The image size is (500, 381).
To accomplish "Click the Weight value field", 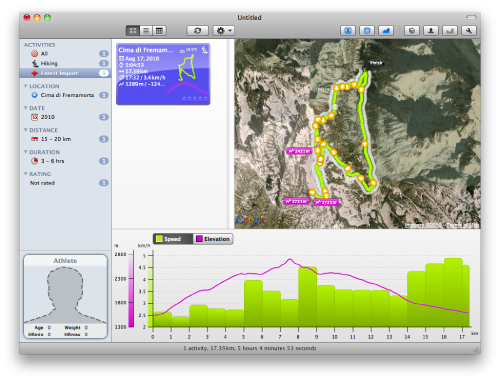I will (x=86, y=328).
